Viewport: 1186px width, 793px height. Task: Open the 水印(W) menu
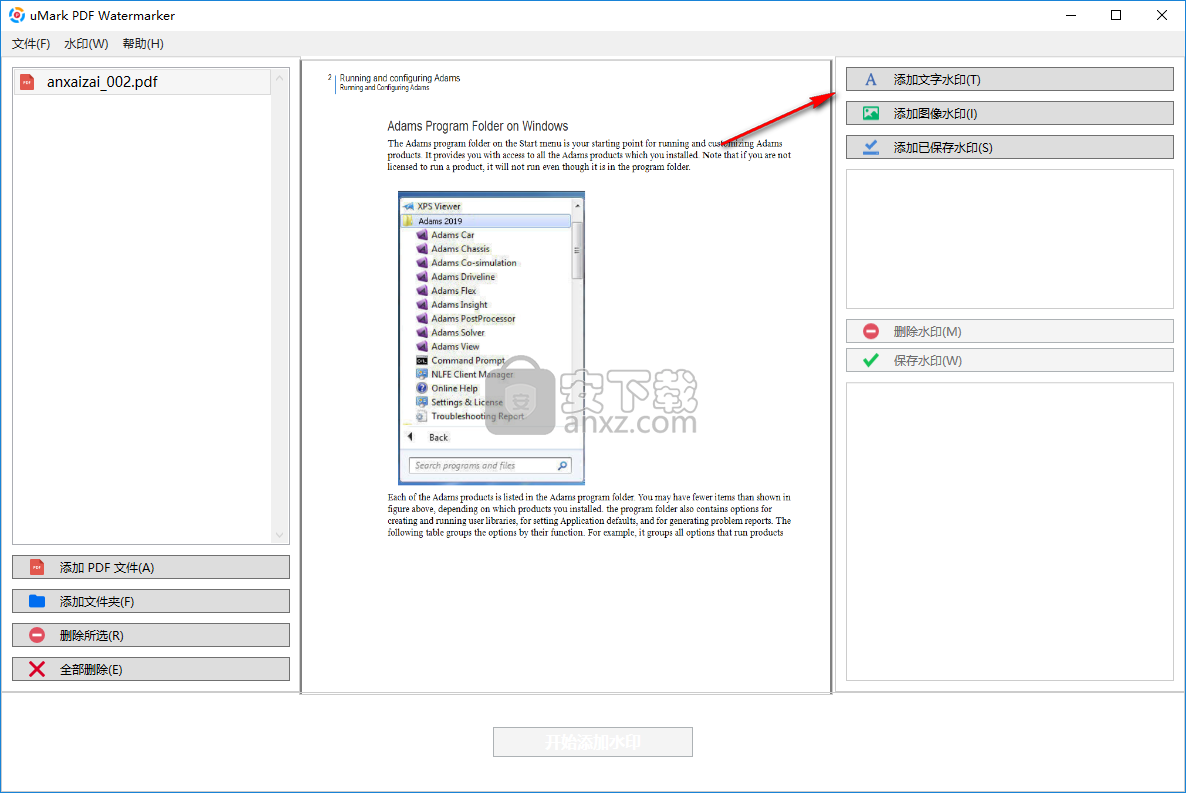click(86, 44)
